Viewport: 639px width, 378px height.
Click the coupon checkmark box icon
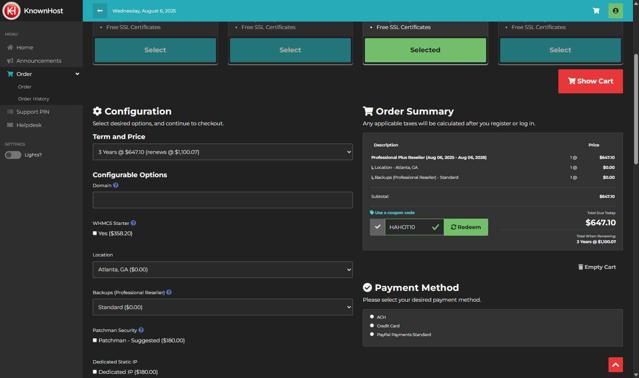(377, 227)
